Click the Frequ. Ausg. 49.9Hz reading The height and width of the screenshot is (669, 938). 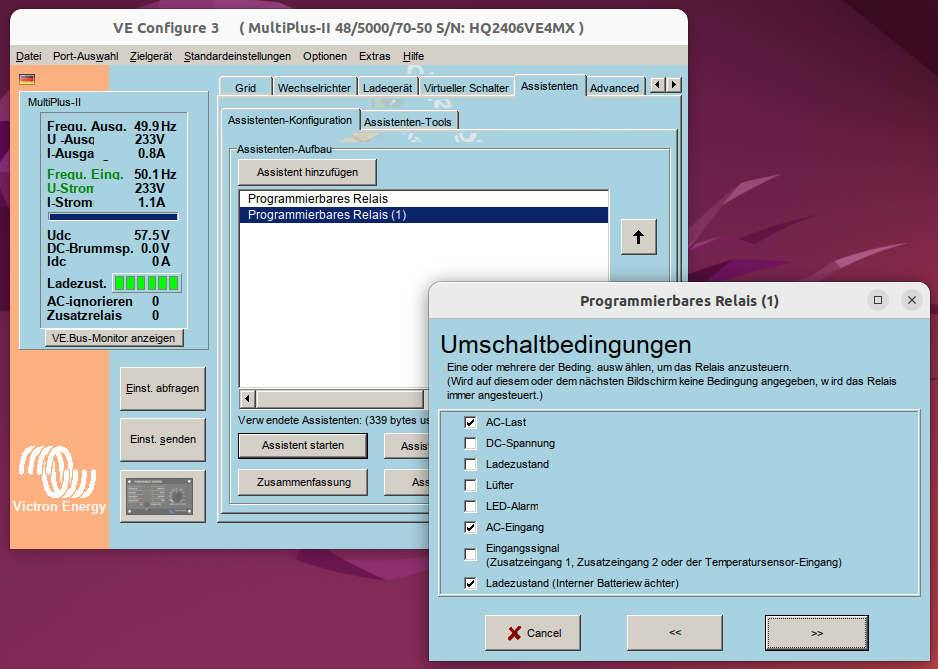tap(111, 126)
